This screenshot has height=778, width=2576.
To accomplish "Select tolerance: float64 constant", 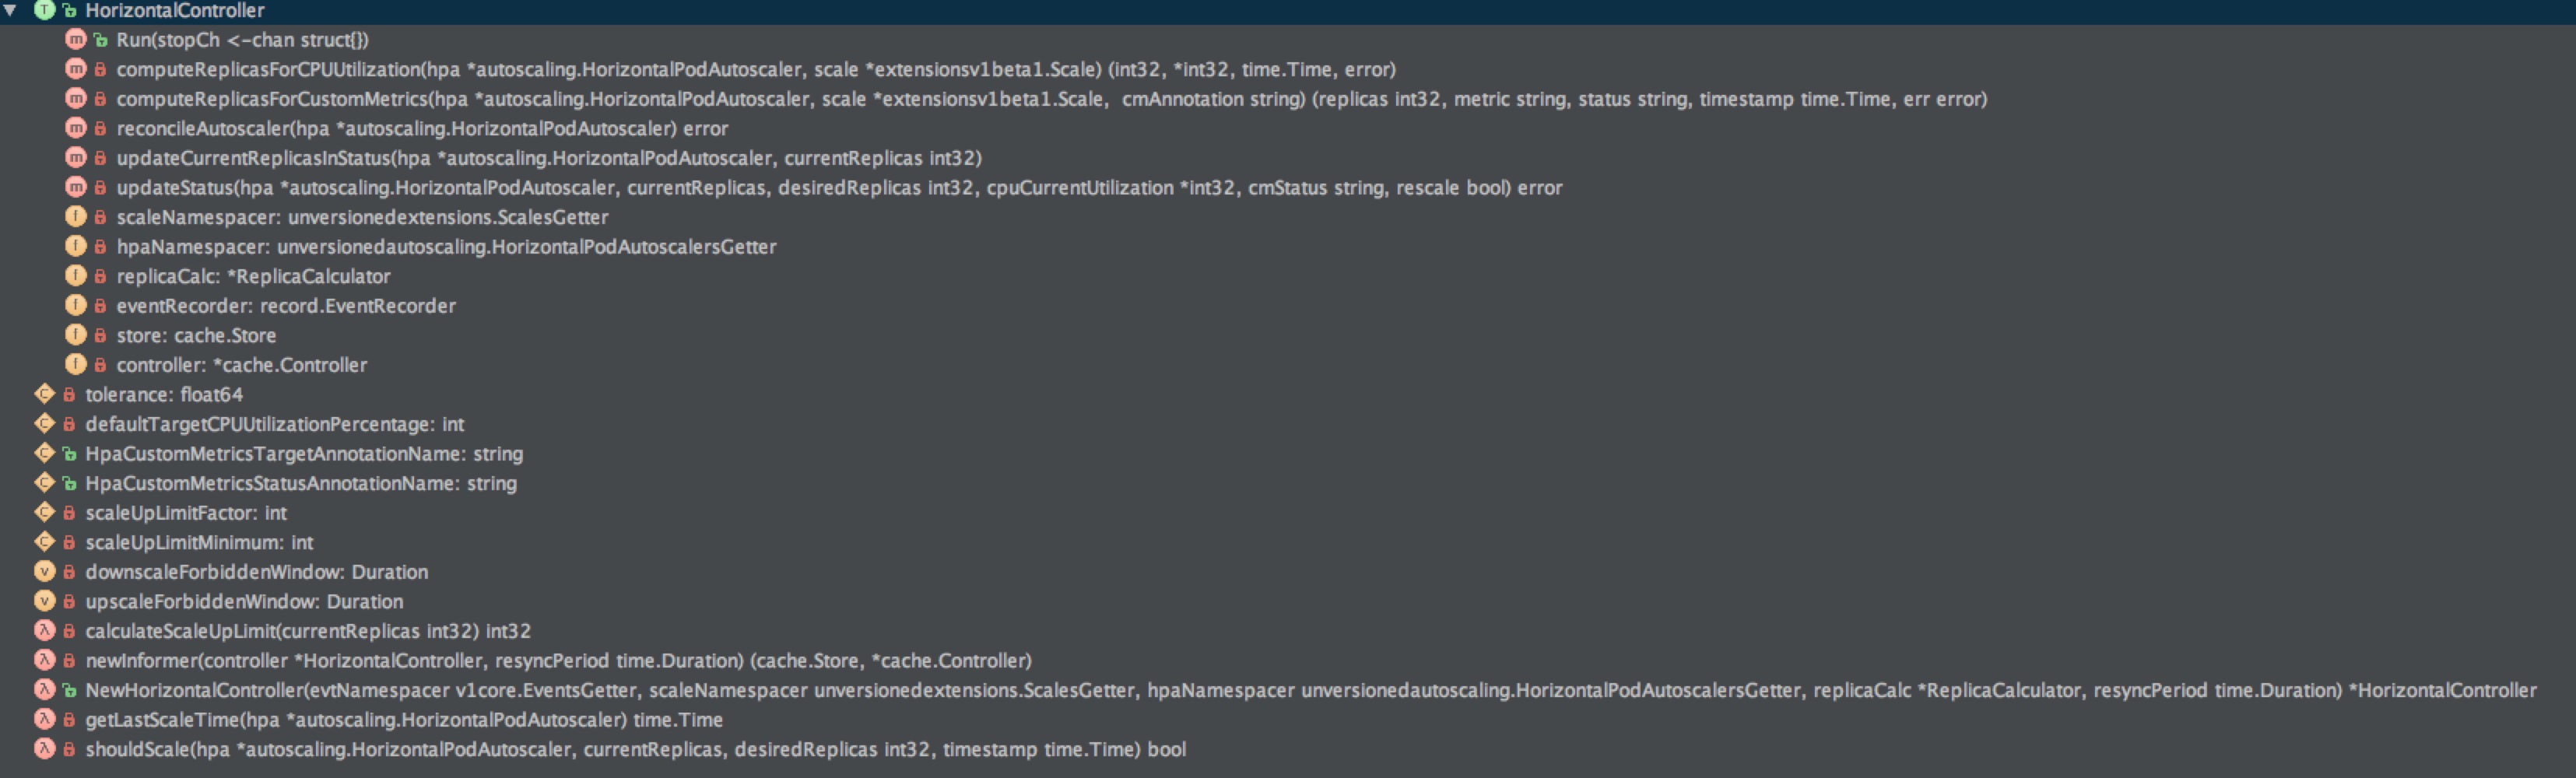I will click(x=164, y=394).
